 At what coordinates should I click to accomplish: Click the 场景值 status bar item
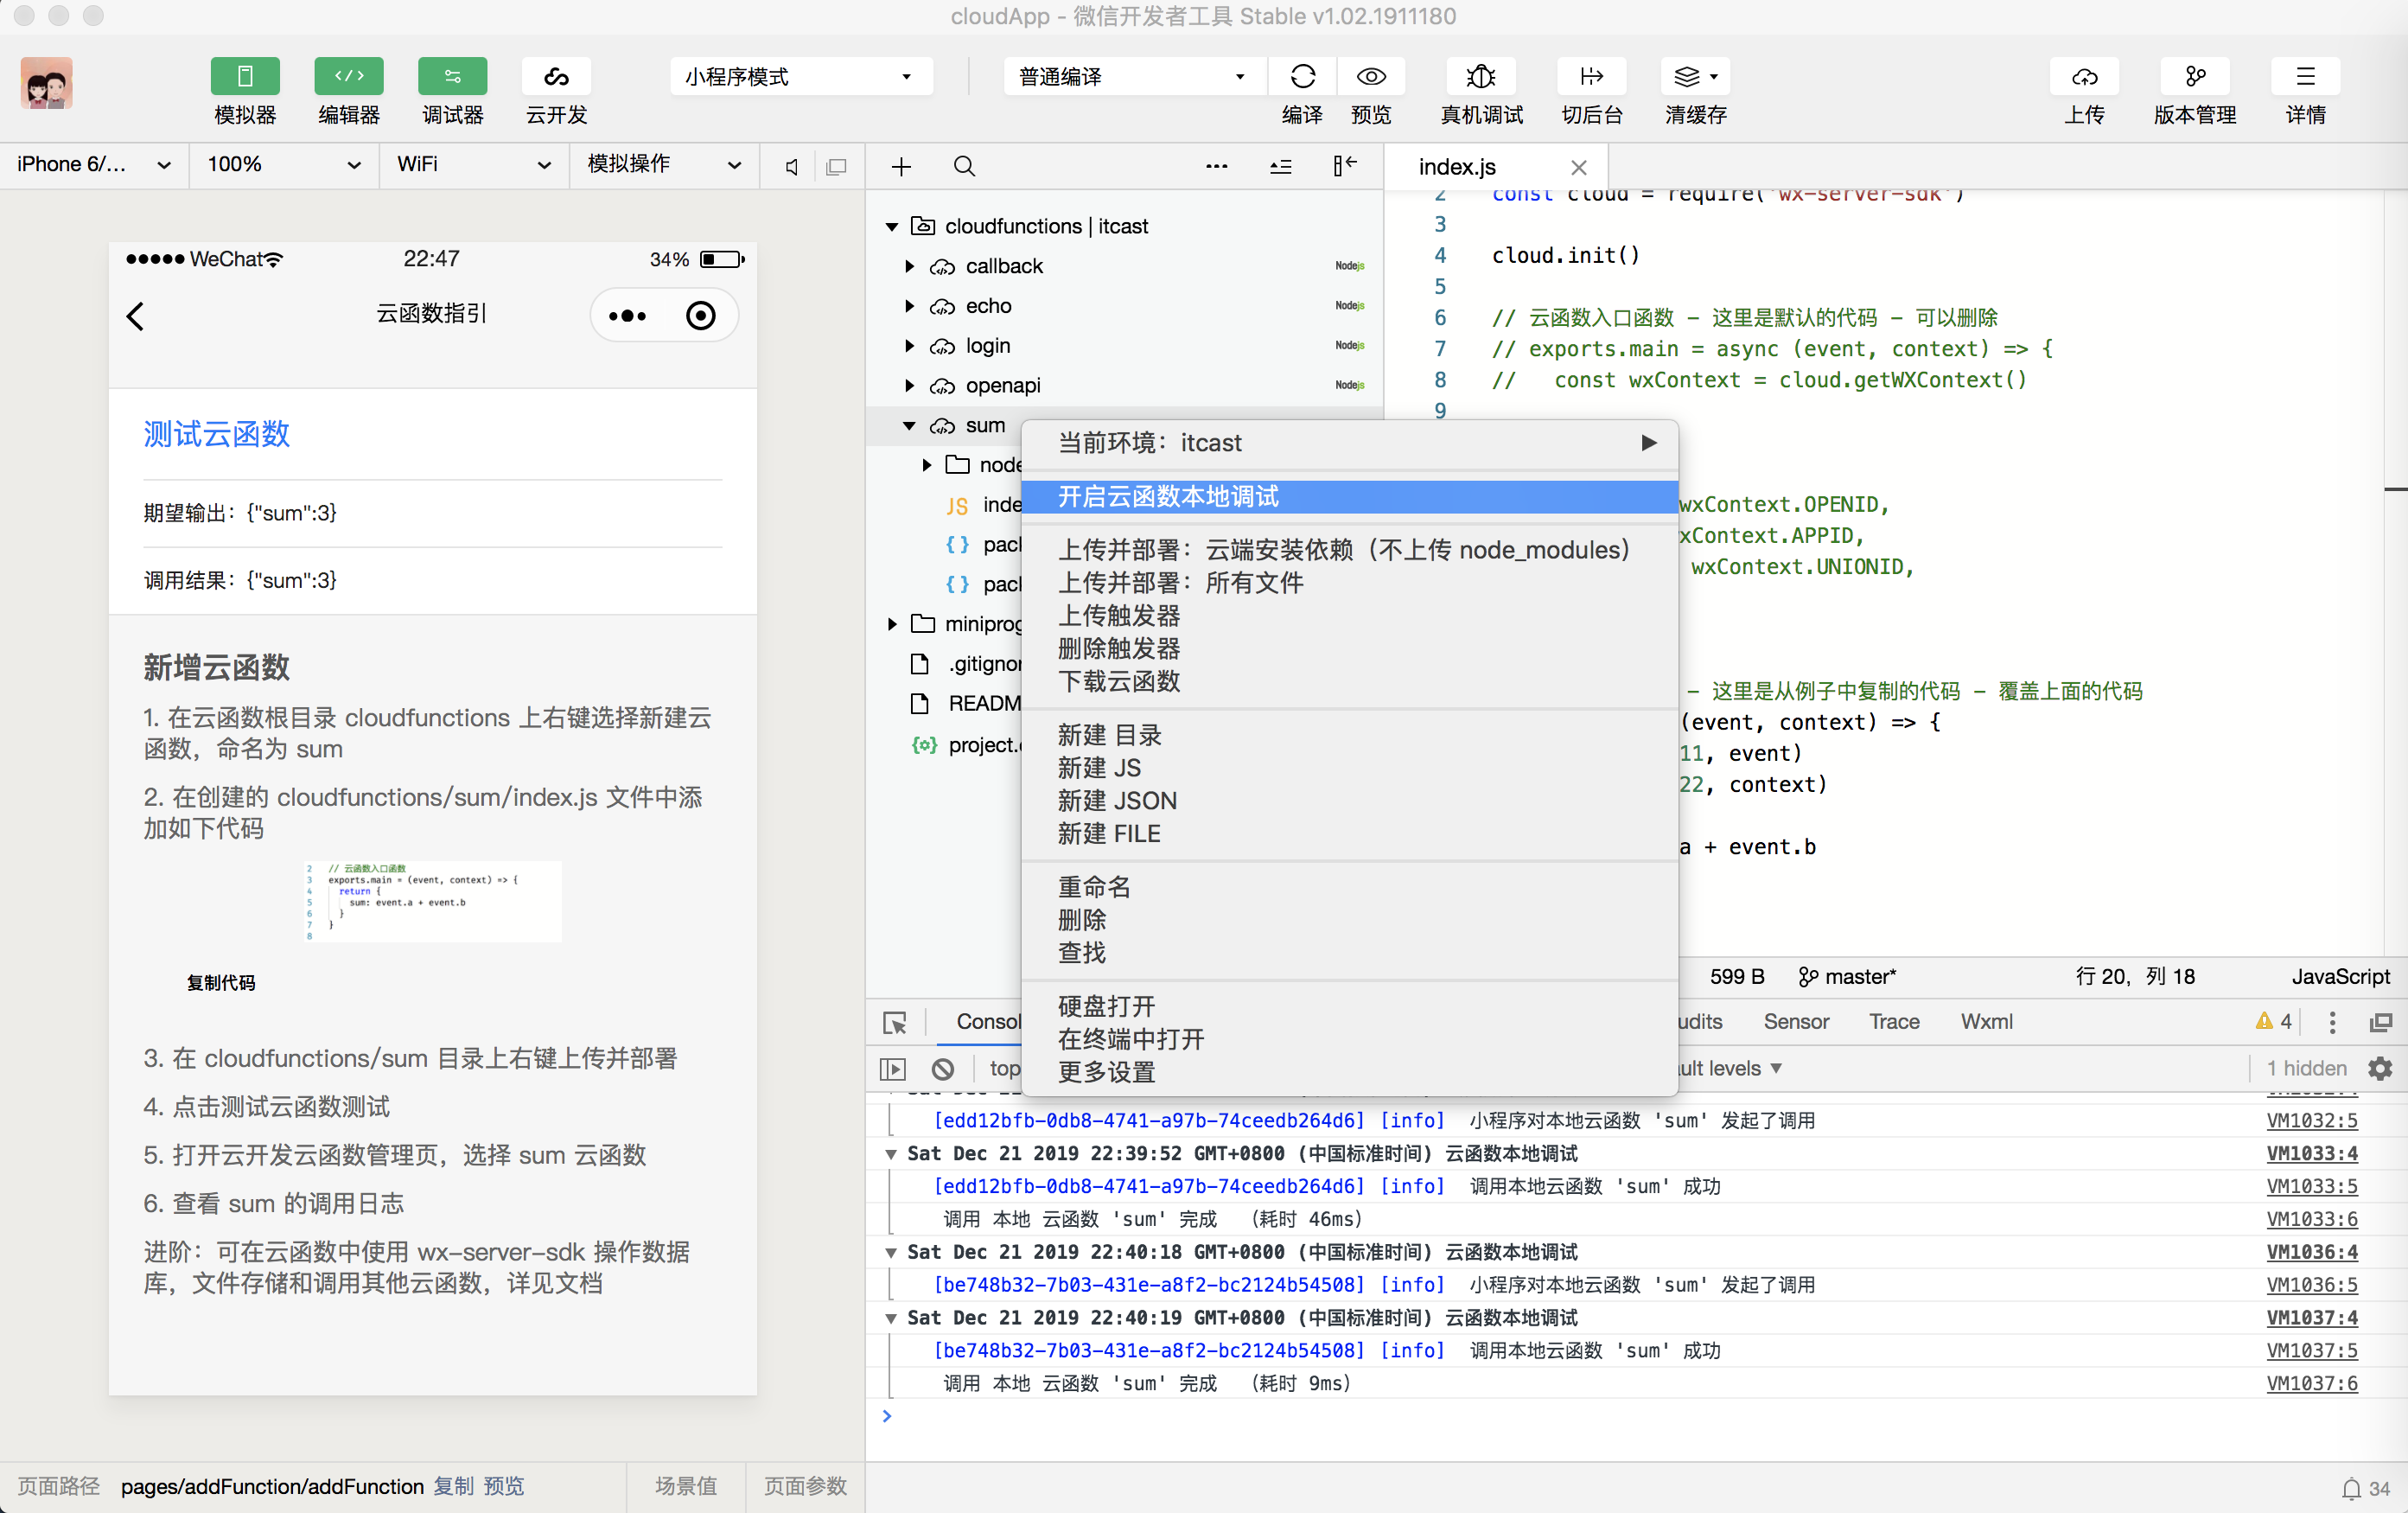[685, 1486]
